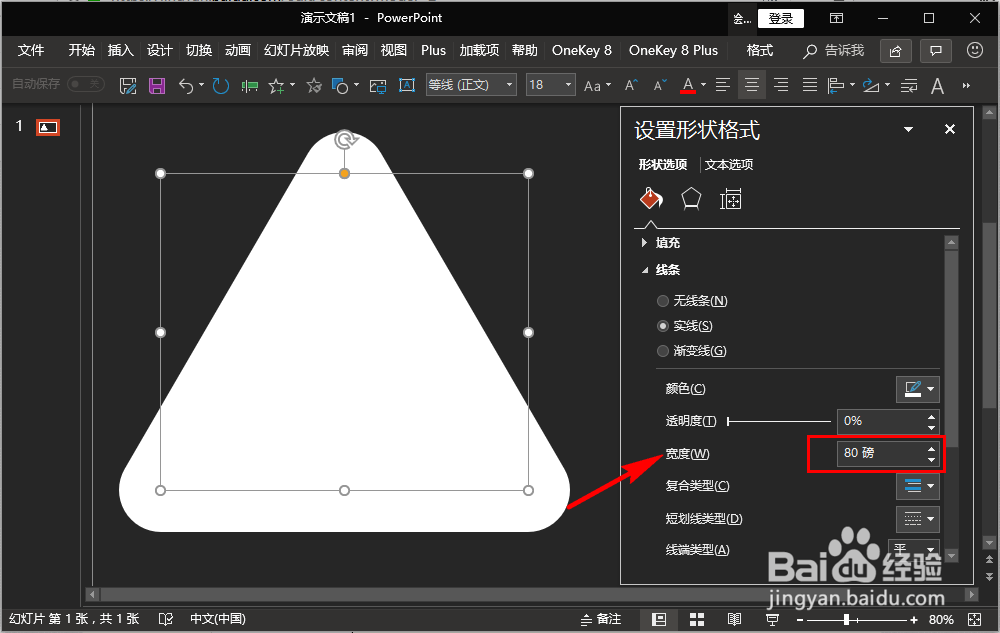The width and height of the screenshot is (1000, 633).
Task: Open the 格式 ribbon tab
Action: (x=760, y=50)
